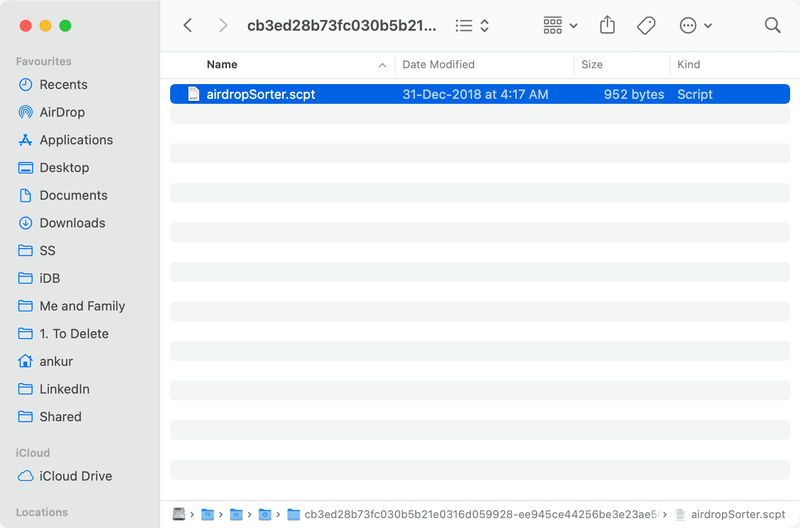Open the list view switcher
800x528 pixels.
pos(472,26)
